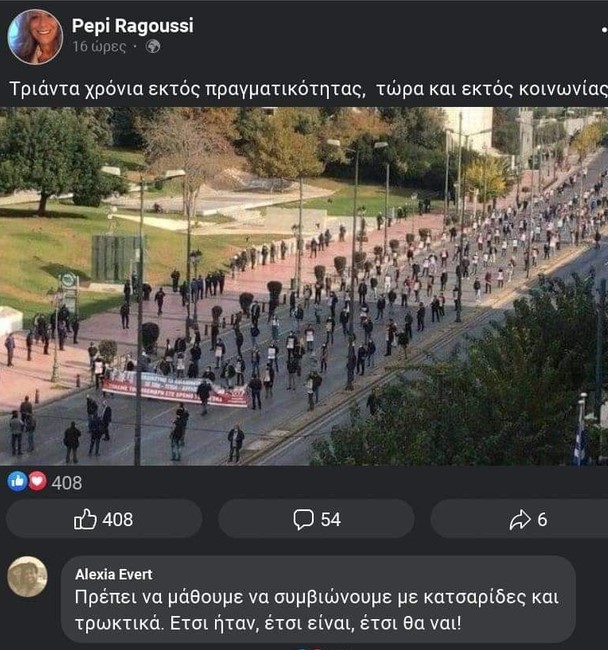
Task: Click the red heart reaction icon
Action: 37,482
